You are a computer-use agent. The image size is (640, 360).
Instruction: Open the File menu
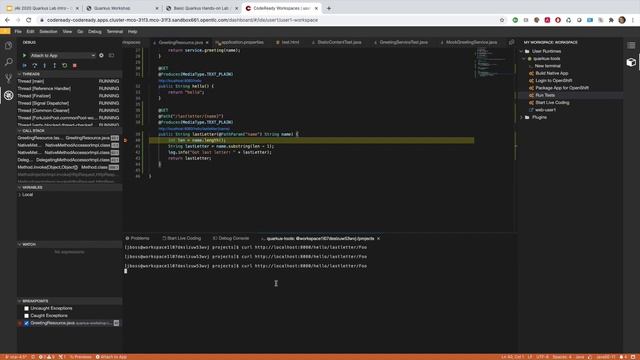18,31
